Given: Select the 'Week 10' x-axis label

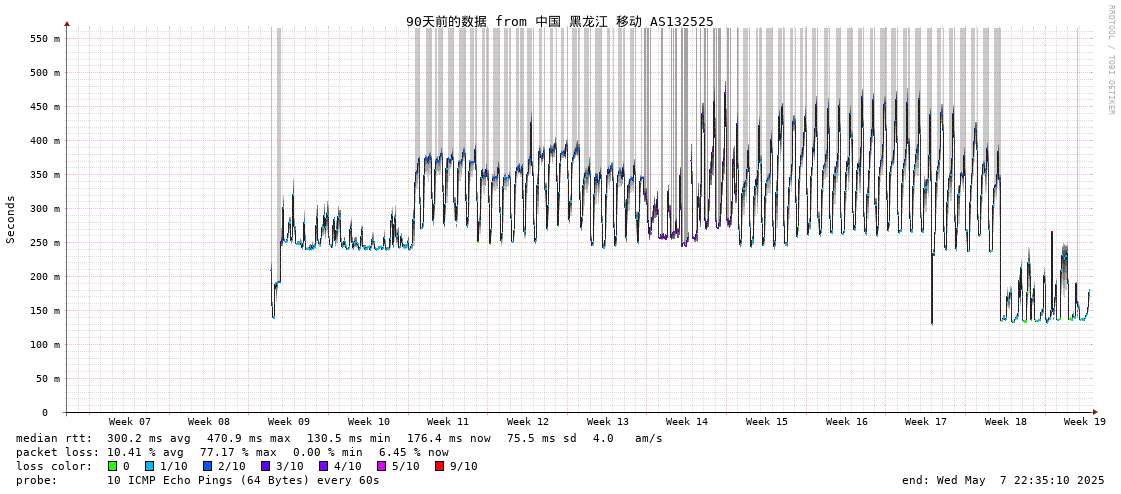Looking at the screenshot, I should point(369,422).
